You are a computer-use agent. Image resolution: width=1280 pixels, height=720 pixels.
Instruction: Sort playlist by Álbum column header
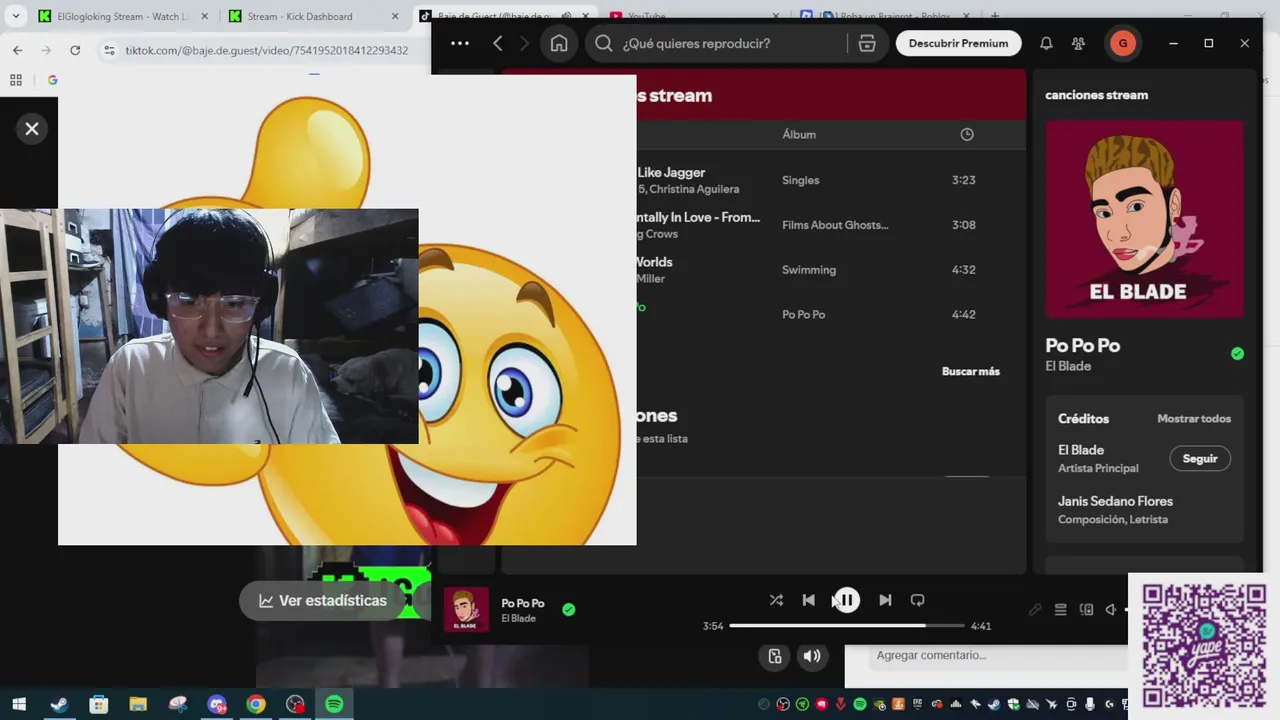coord(799,134)
